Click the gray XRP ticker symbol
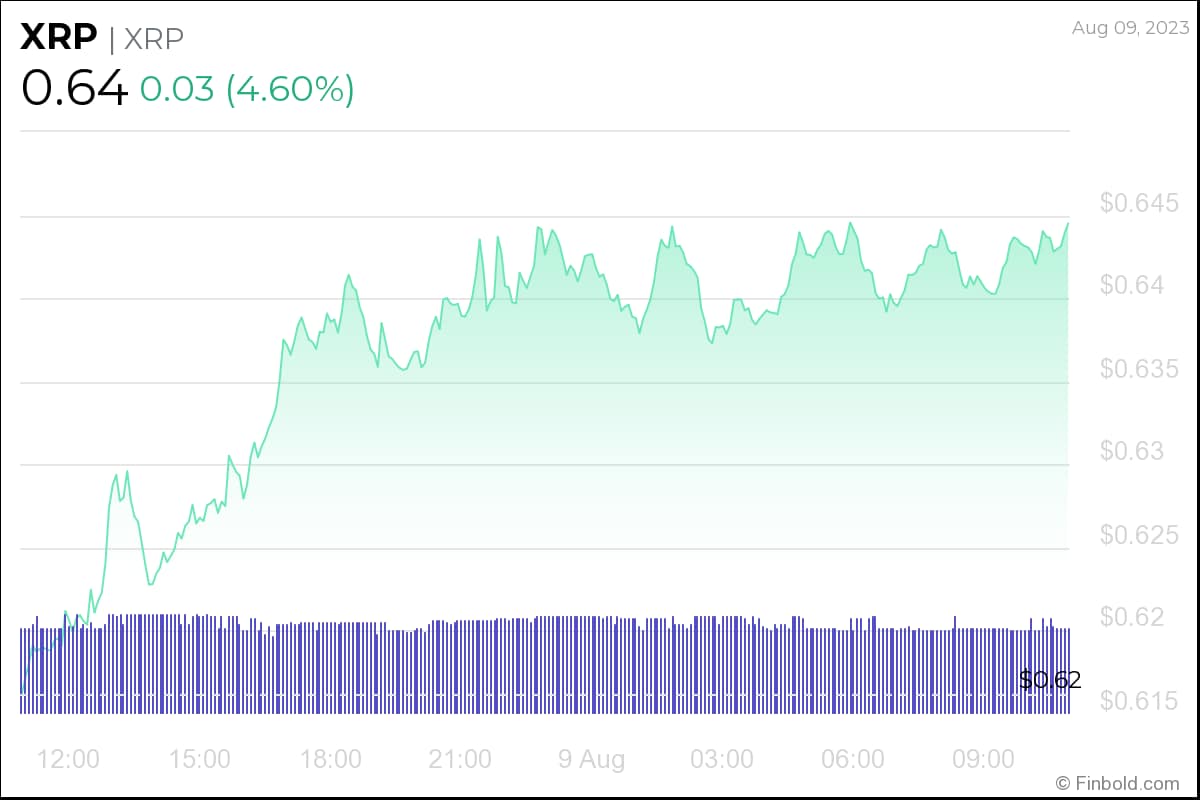Image resolution: width=1200 pixels, height=800 pixels. (x=154, y=38)
